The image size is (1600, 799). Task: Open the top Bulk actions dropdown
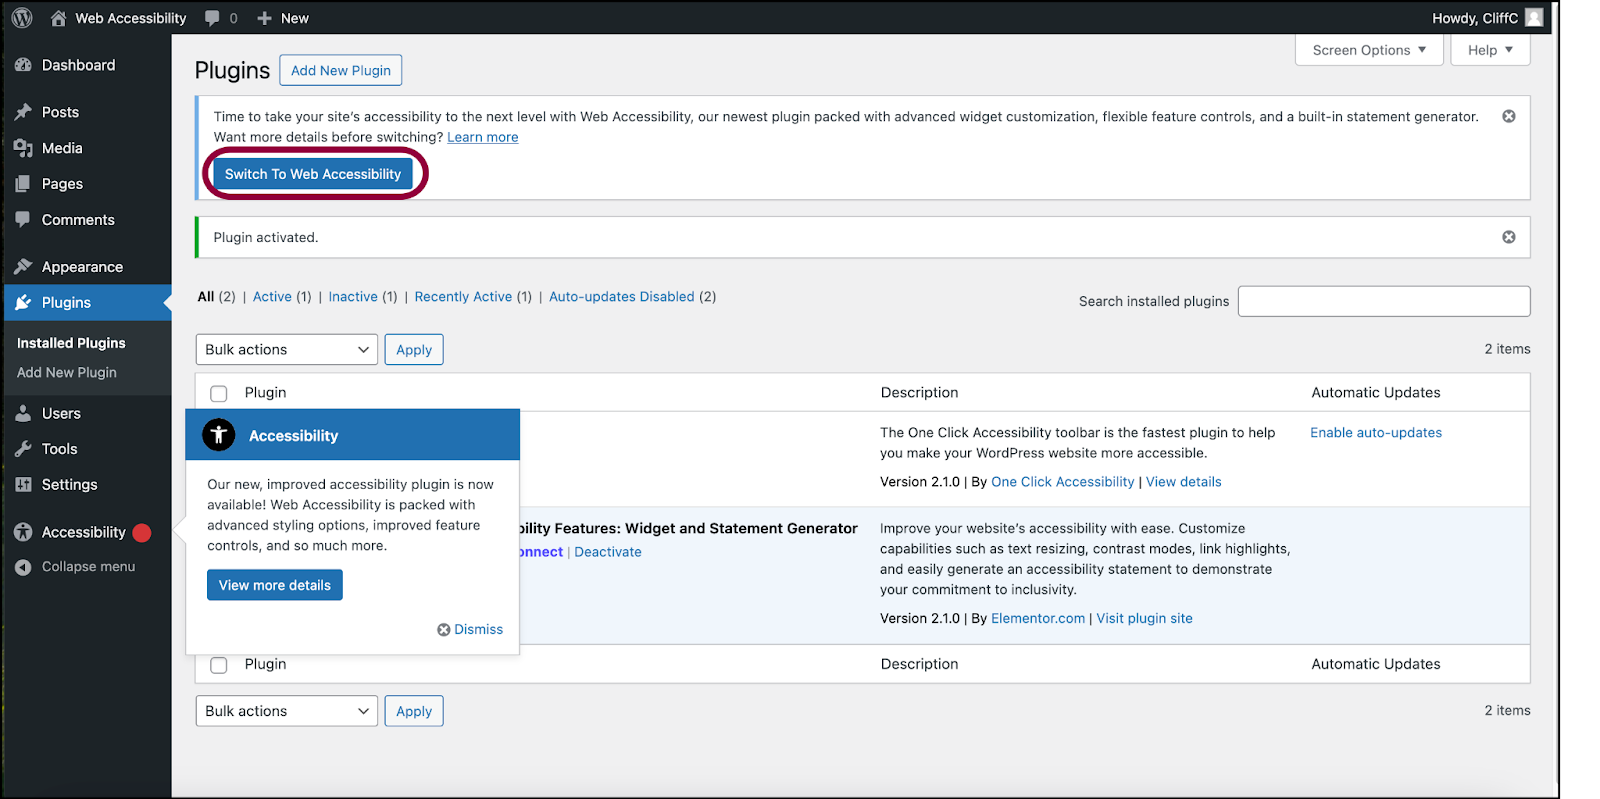coord(287,349)
